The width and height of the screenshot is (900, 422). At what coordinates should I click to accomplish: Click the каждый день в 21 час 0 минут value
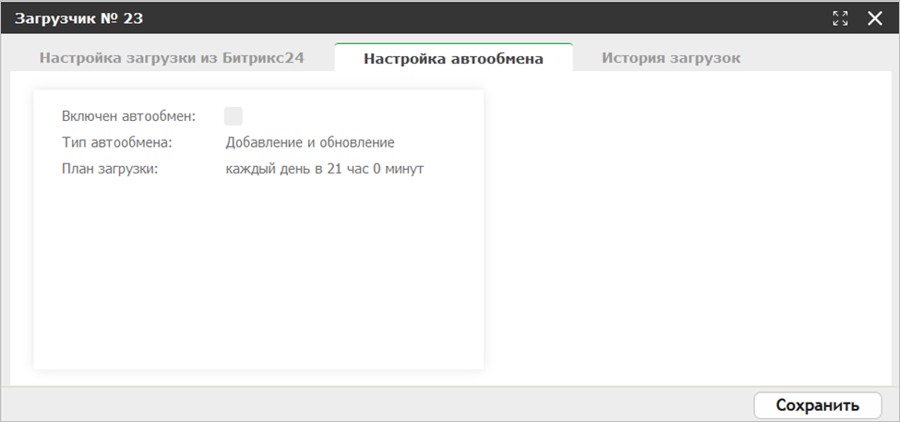click(x=325, y=169)
